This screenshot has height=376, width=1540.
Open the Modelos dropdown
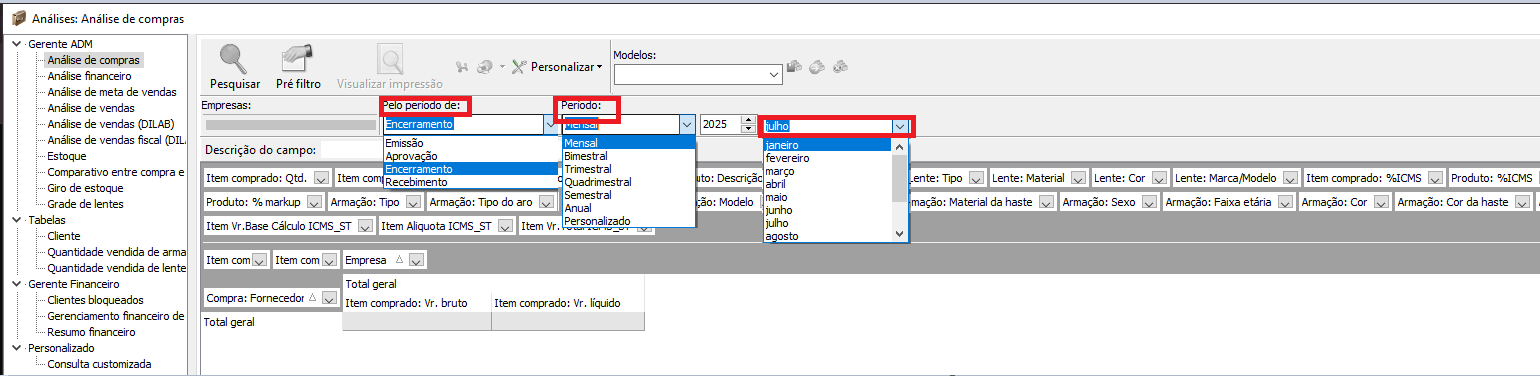[x=774, y=74]
